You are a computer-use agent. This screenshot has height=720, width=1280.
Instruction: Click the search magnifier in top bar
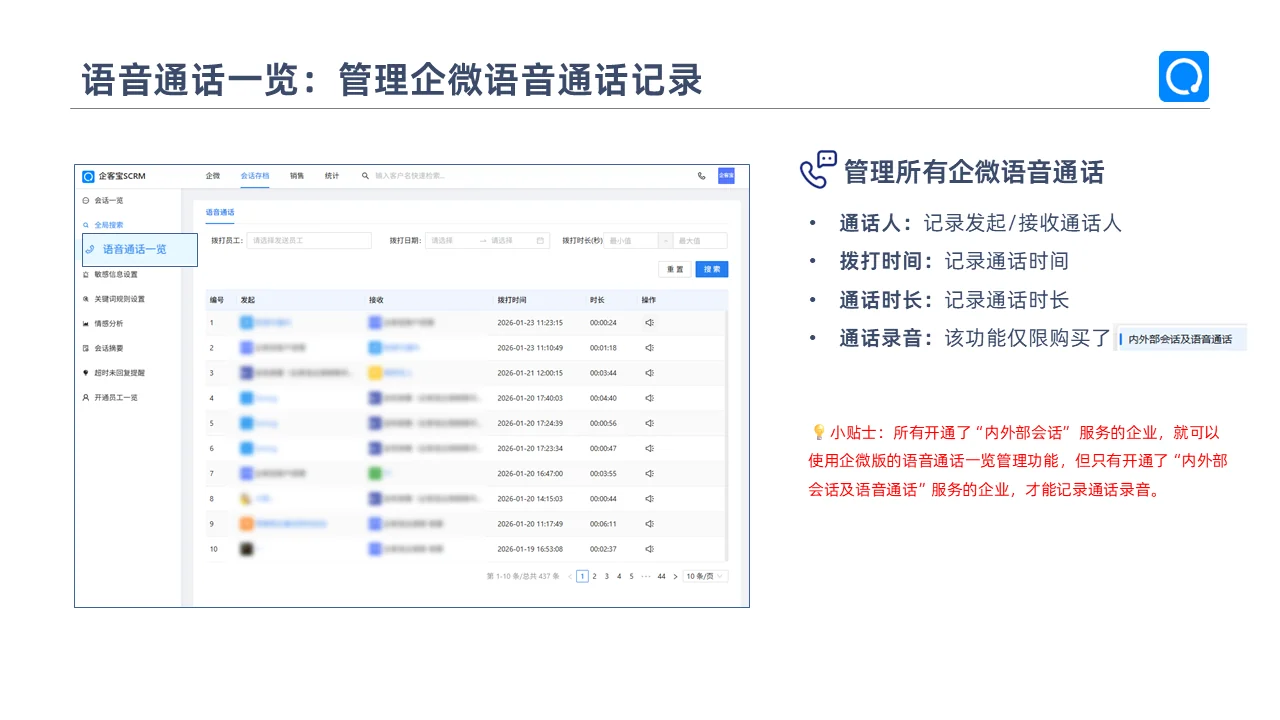(x=365, y=176)
